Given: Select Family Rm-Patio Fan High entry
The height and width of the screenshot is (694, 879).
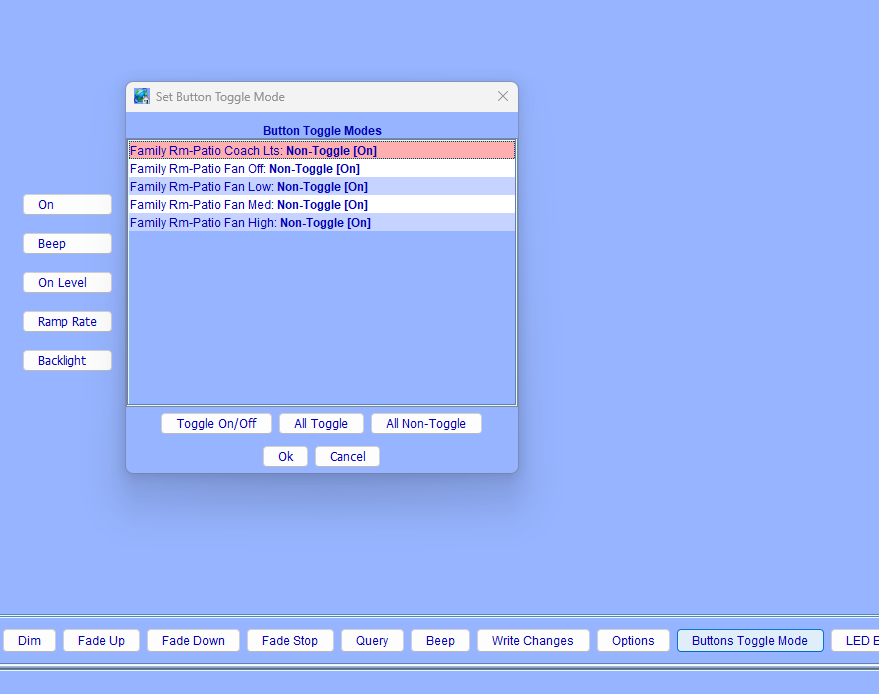Looking at the screenshot, I should [321, 223].
